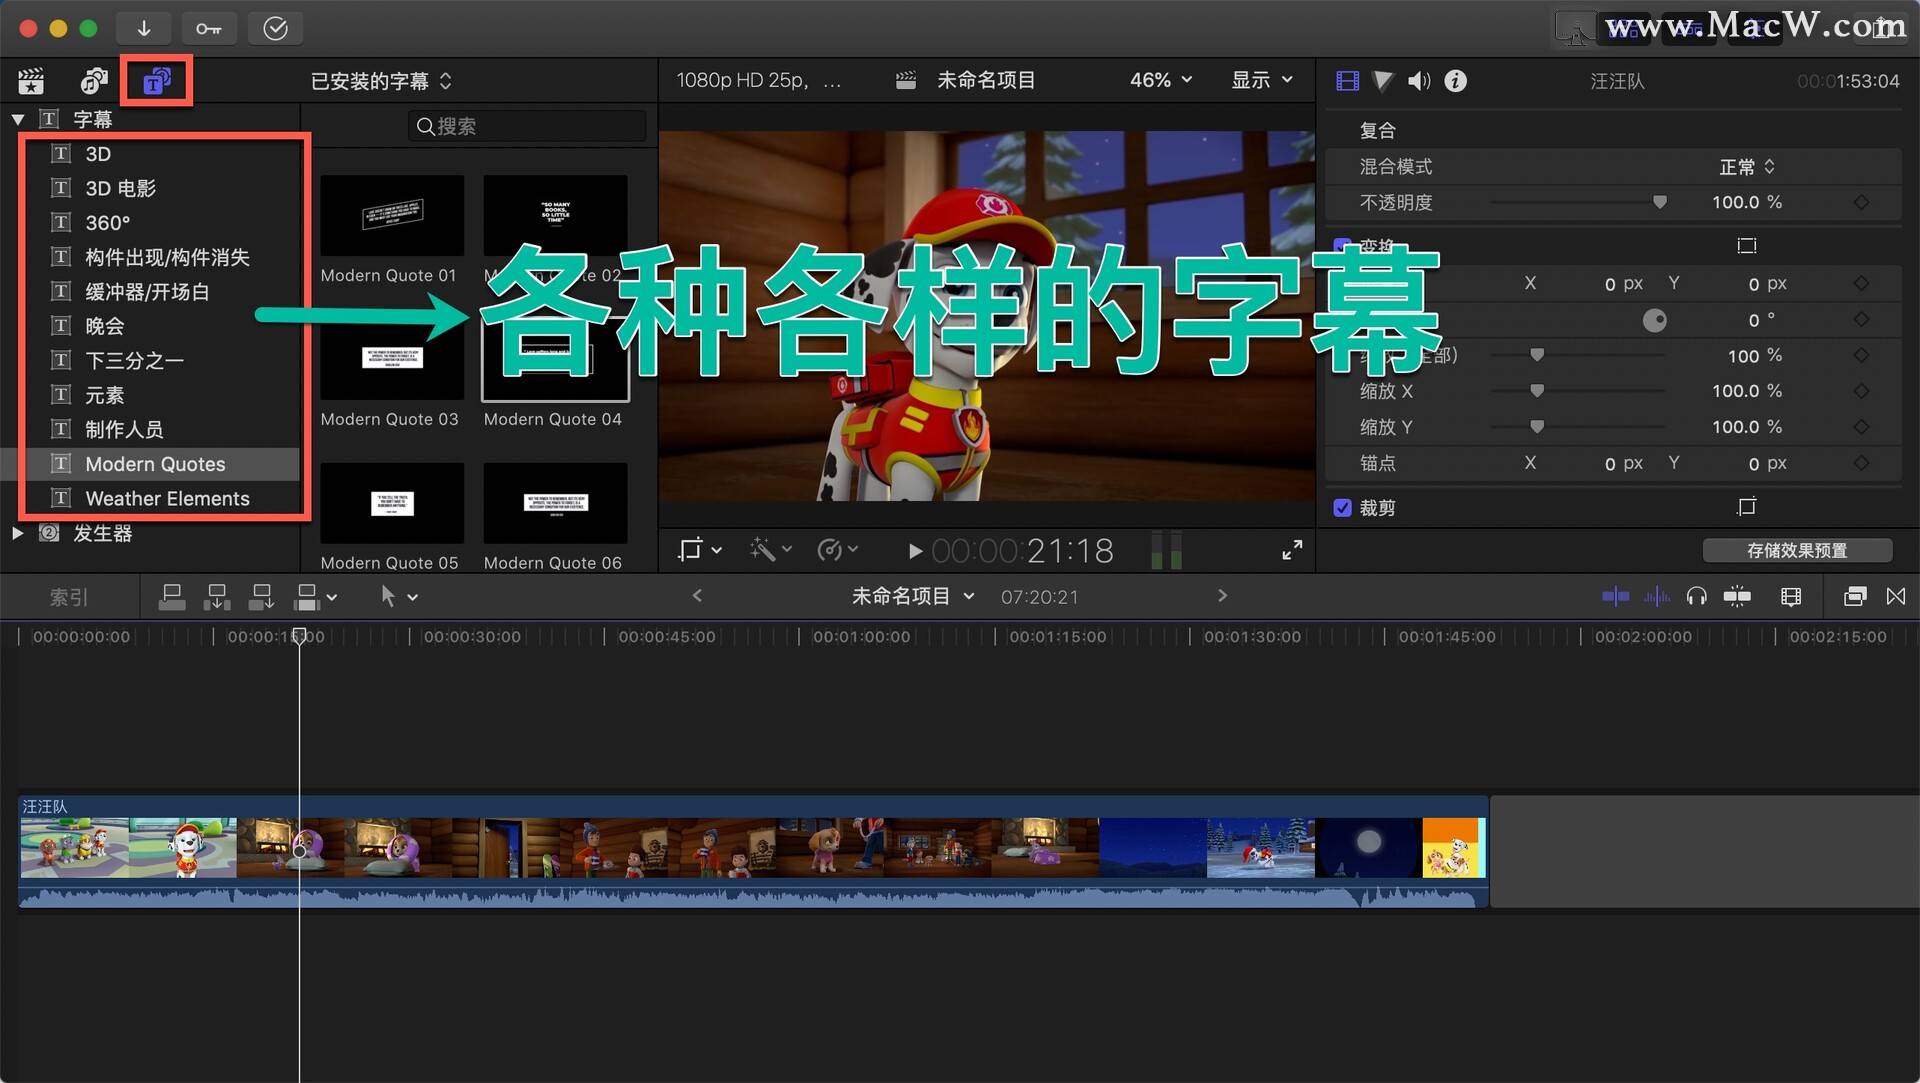Image resolution: width=1920 pixels, height=1083 pixels.
Task: Open the overwrite edit options dropdown
Action: point(316,597)
